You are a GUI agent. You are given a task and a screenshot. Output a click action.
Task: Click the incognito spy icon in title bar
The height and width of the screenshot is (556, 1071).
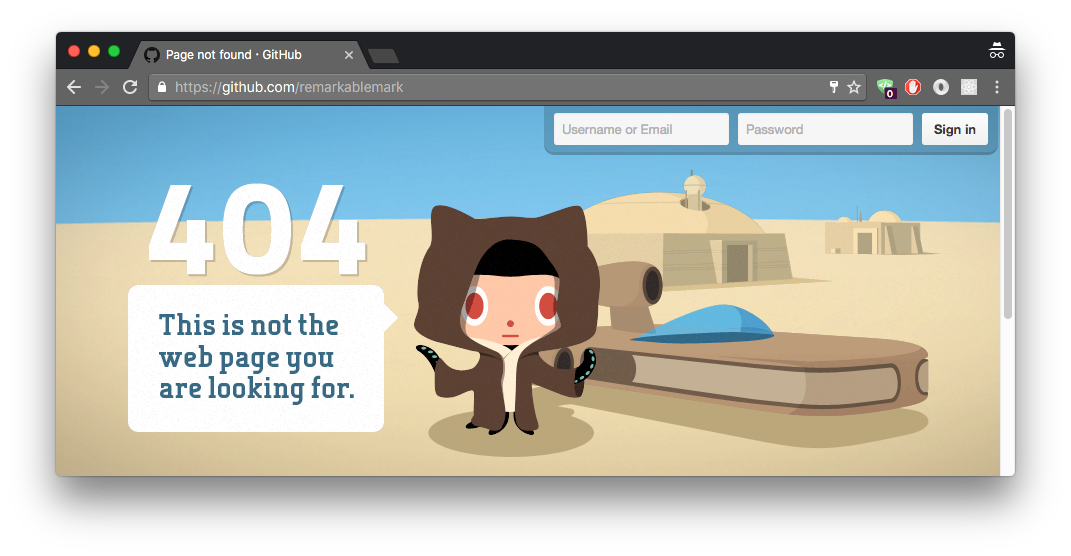pos(997,51)
